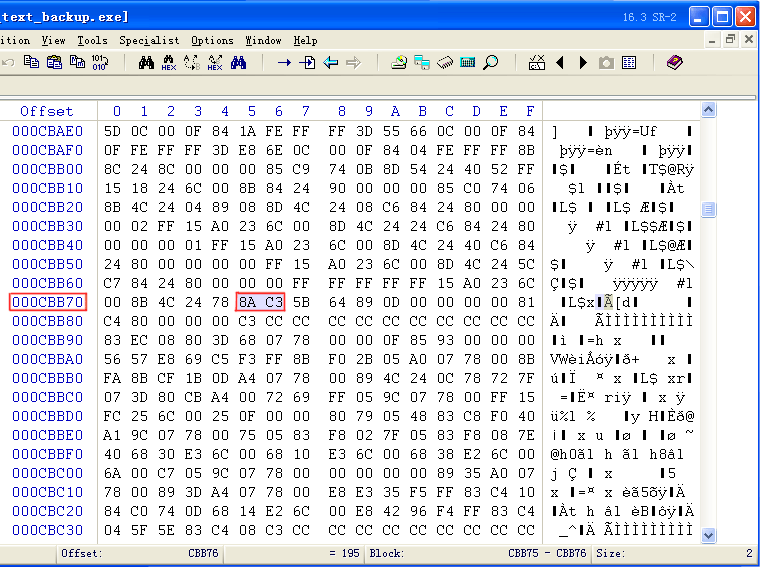Click byte 56 in row 000CBBA0

[x=112, y=359]
